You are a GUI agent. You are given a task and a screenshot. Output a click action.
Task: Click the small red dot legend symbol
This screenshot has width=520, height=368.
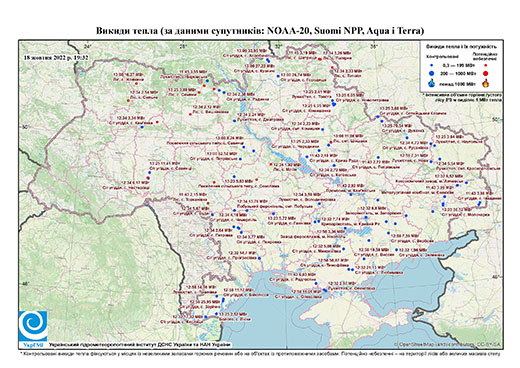[x=486, y=66]
